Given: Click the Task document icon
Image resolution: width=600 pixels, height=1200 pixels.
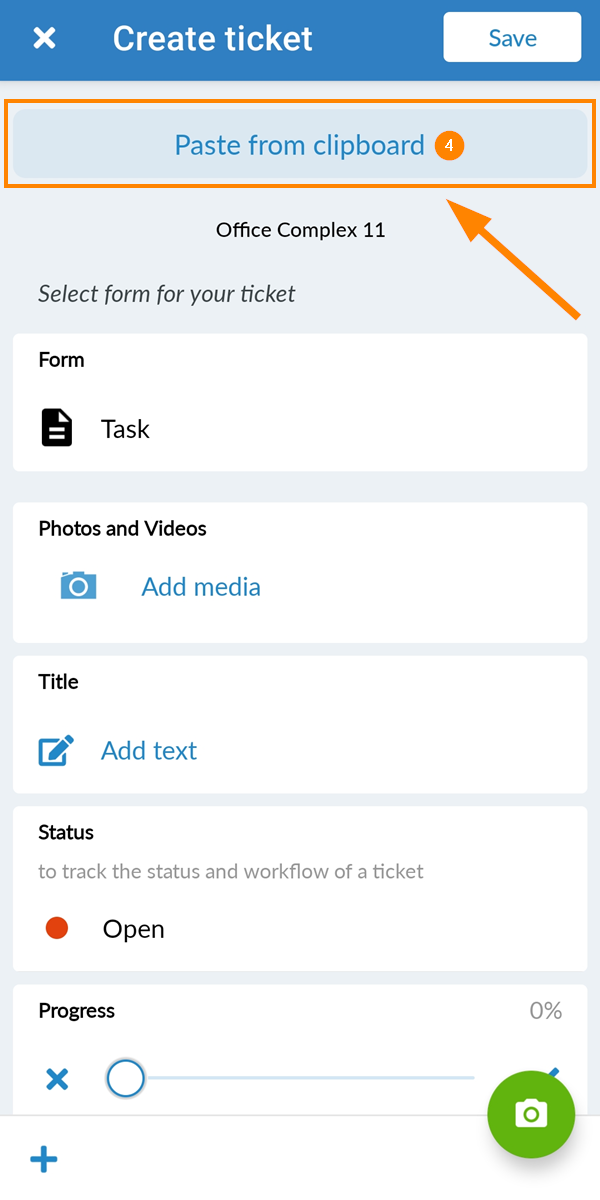Looking at the screenshot, I should point(57,427).
